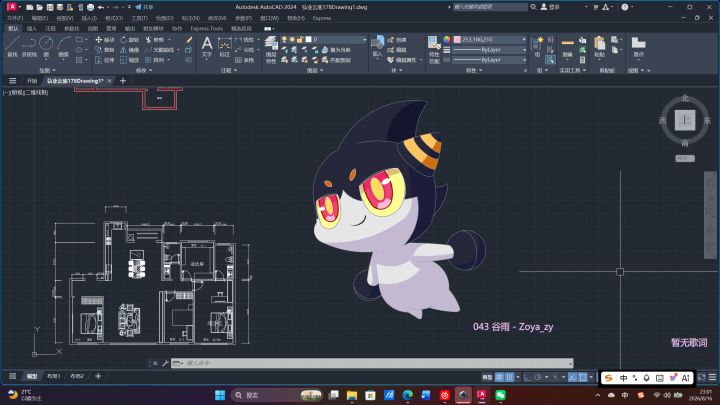
Task: Add a new layout with plus button
Action: (x=98, y=377)
